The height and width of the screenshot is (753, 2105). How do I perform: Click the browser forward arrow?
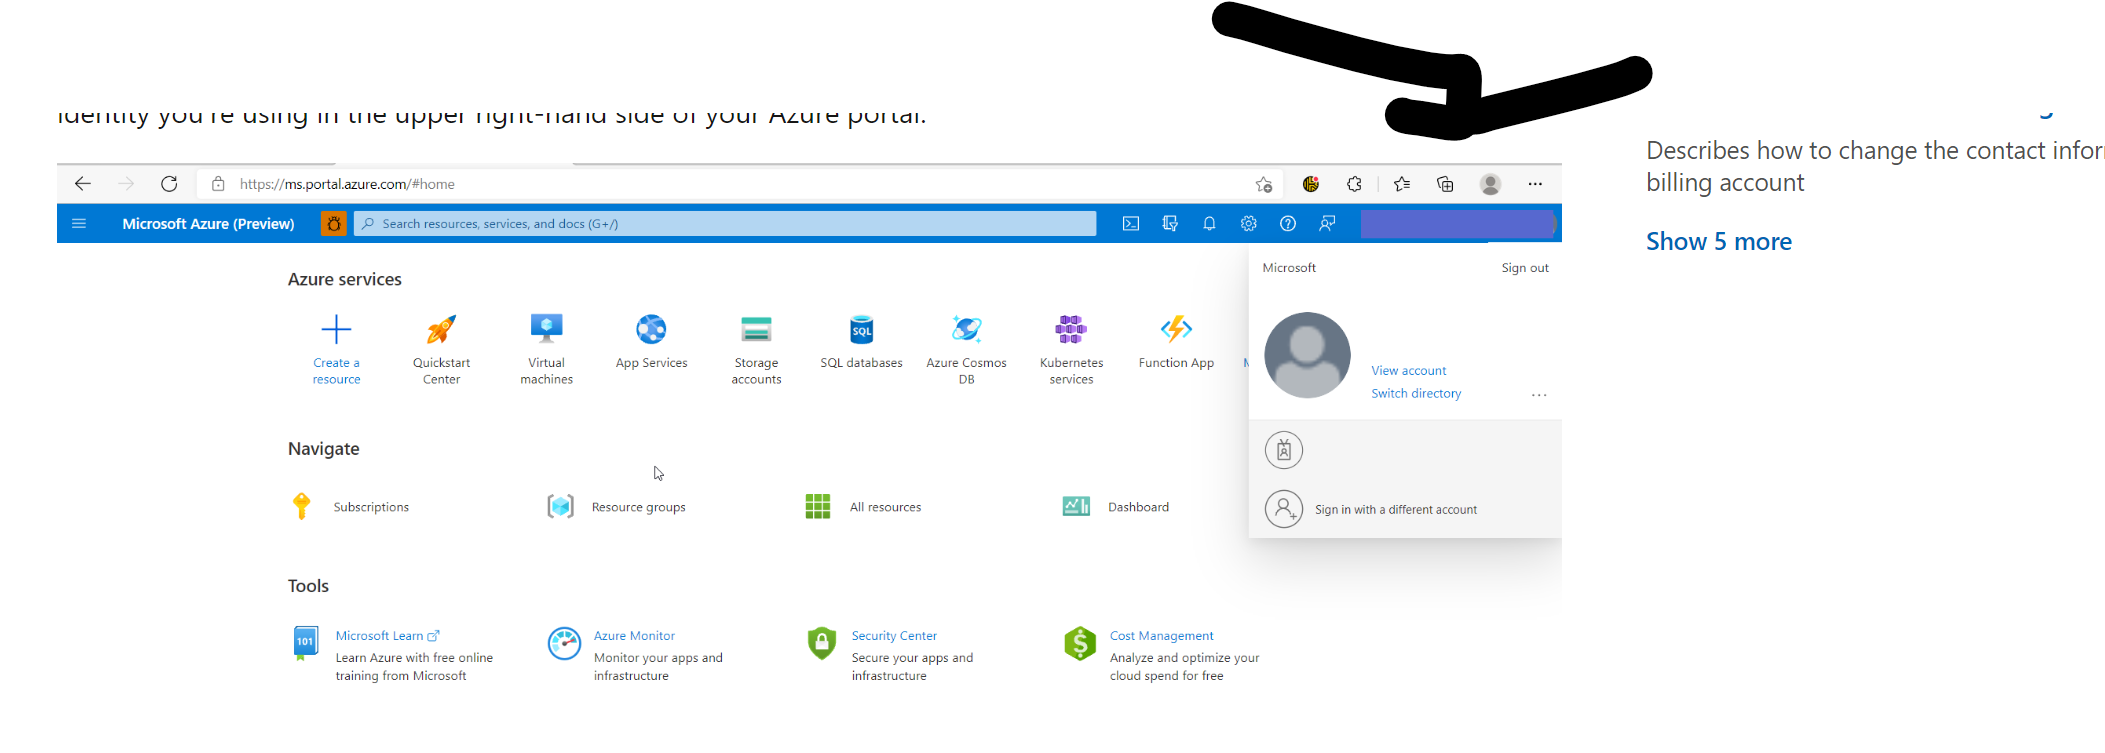(126, 184)
